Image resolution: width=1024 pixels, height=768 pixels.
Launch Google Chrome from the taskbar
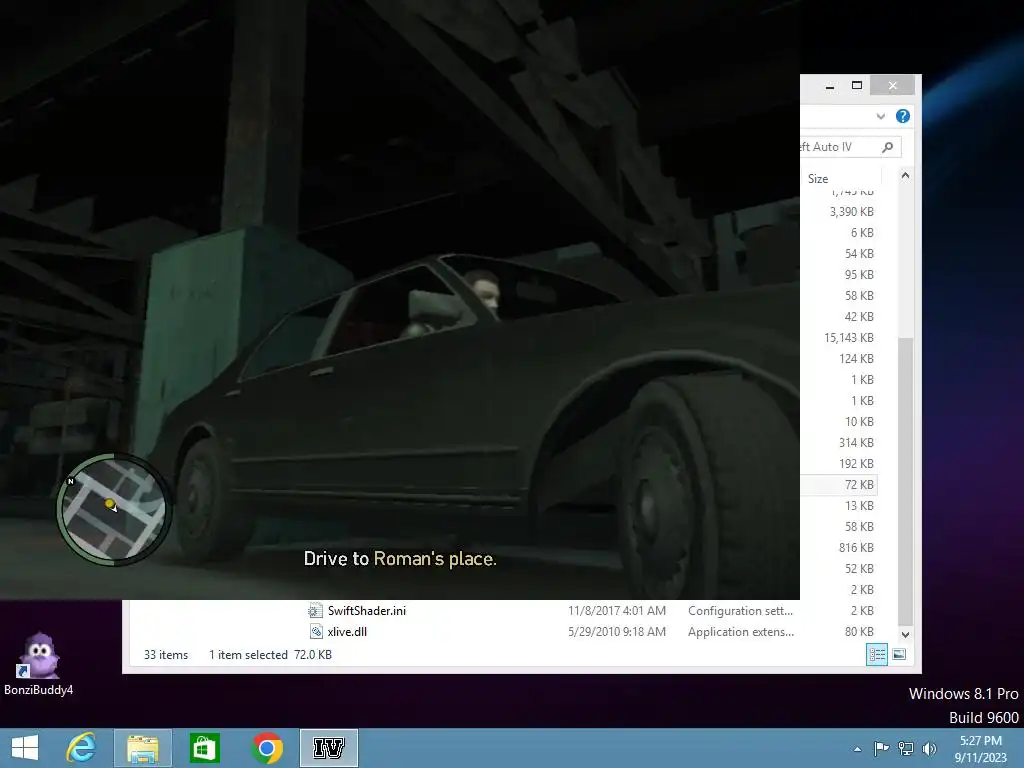[266, 748]
